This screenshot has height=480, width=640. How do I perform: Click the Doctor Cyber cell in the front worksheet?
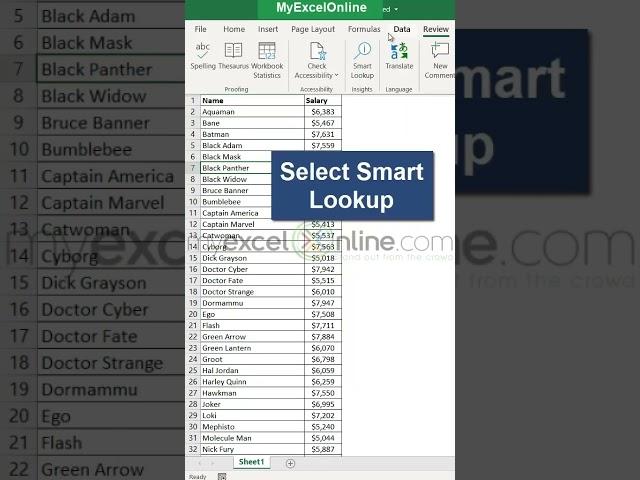click(252, 269)
